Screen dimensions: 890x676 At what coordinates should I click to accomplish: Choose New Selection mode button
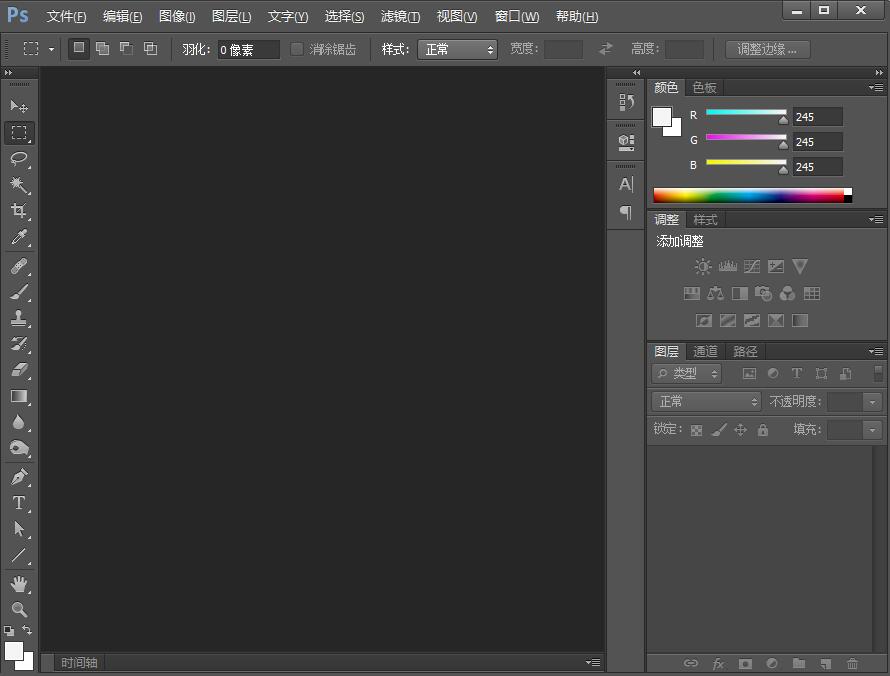click(x=79, y=49)
